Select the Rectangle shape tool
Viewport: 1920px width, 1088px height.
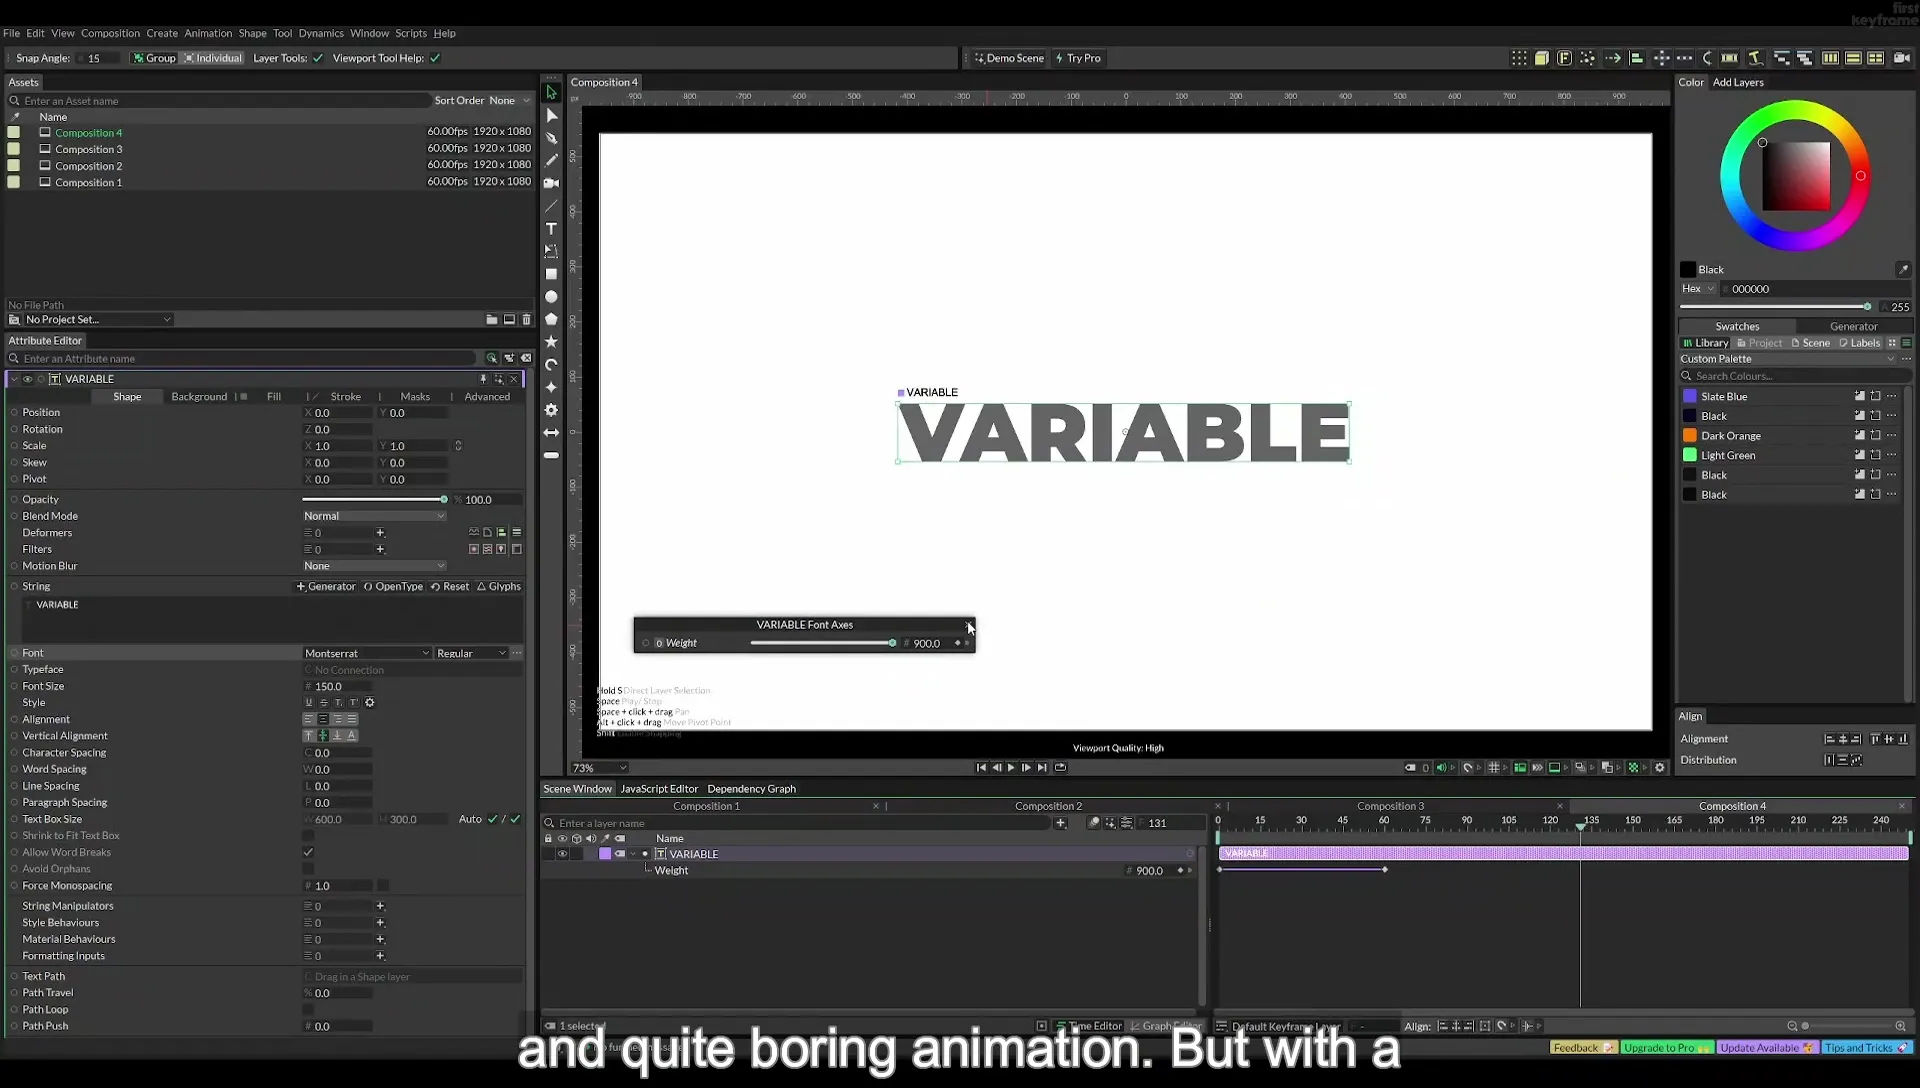click(551, 274)
